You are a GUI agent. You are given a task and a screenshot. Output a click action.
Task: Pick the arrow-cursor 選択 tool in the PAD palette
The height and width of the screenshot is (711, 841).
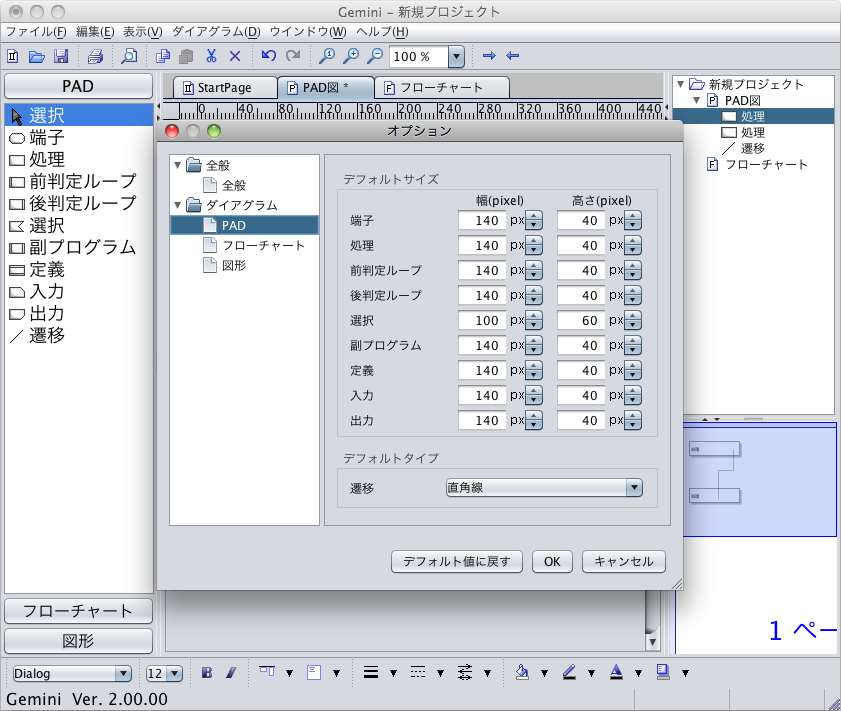[x=79, y=115]
